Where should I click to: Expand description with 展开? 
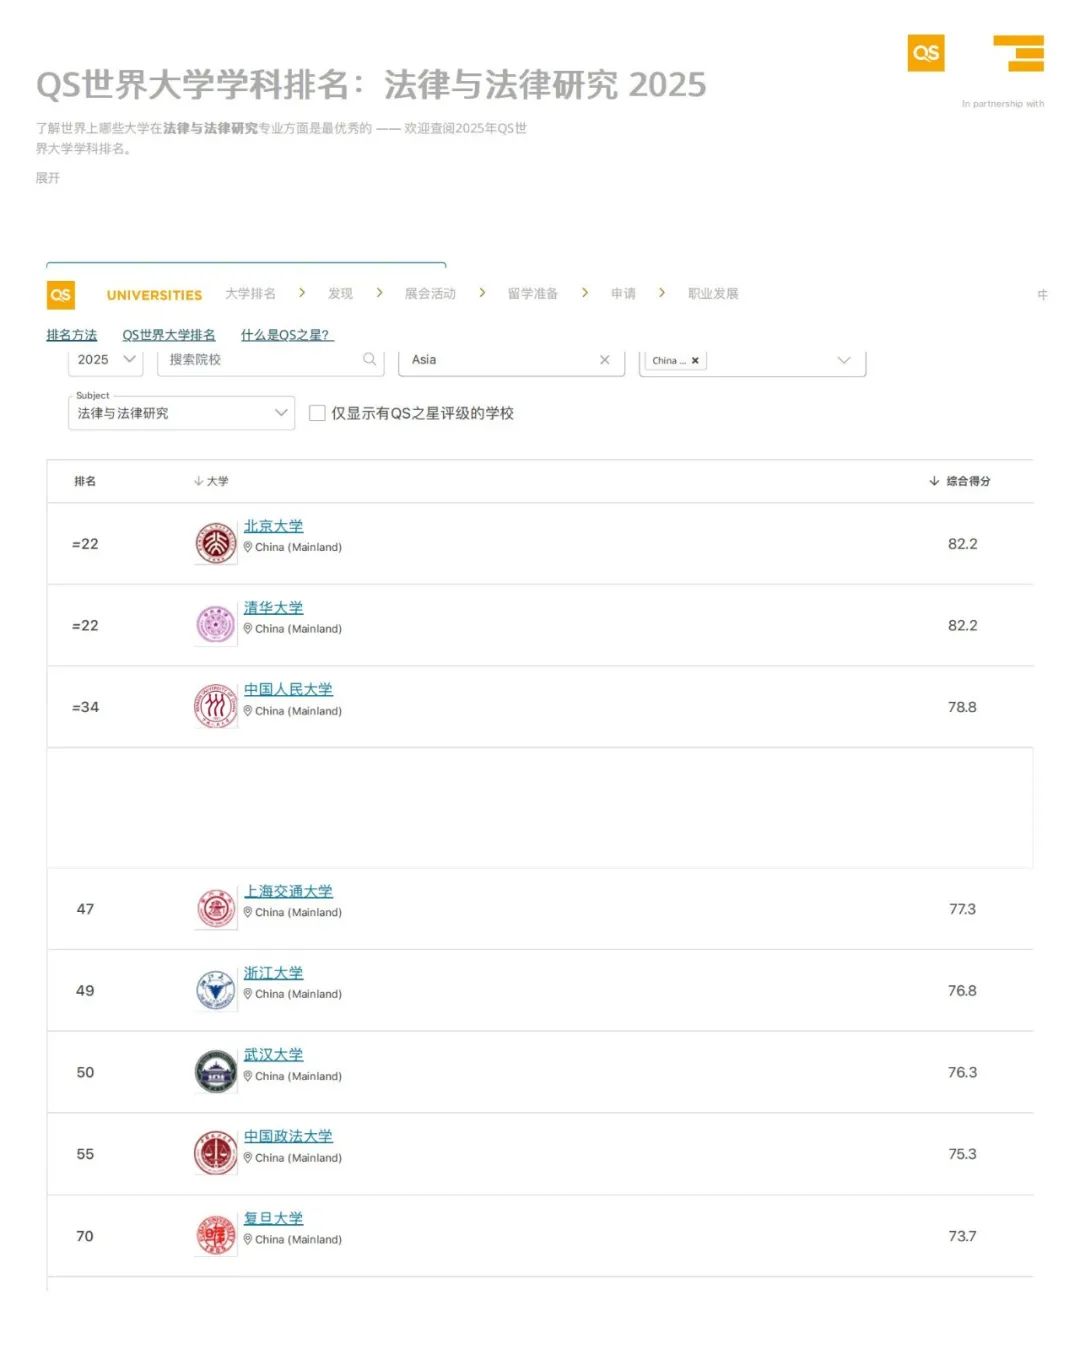point(48,178)
